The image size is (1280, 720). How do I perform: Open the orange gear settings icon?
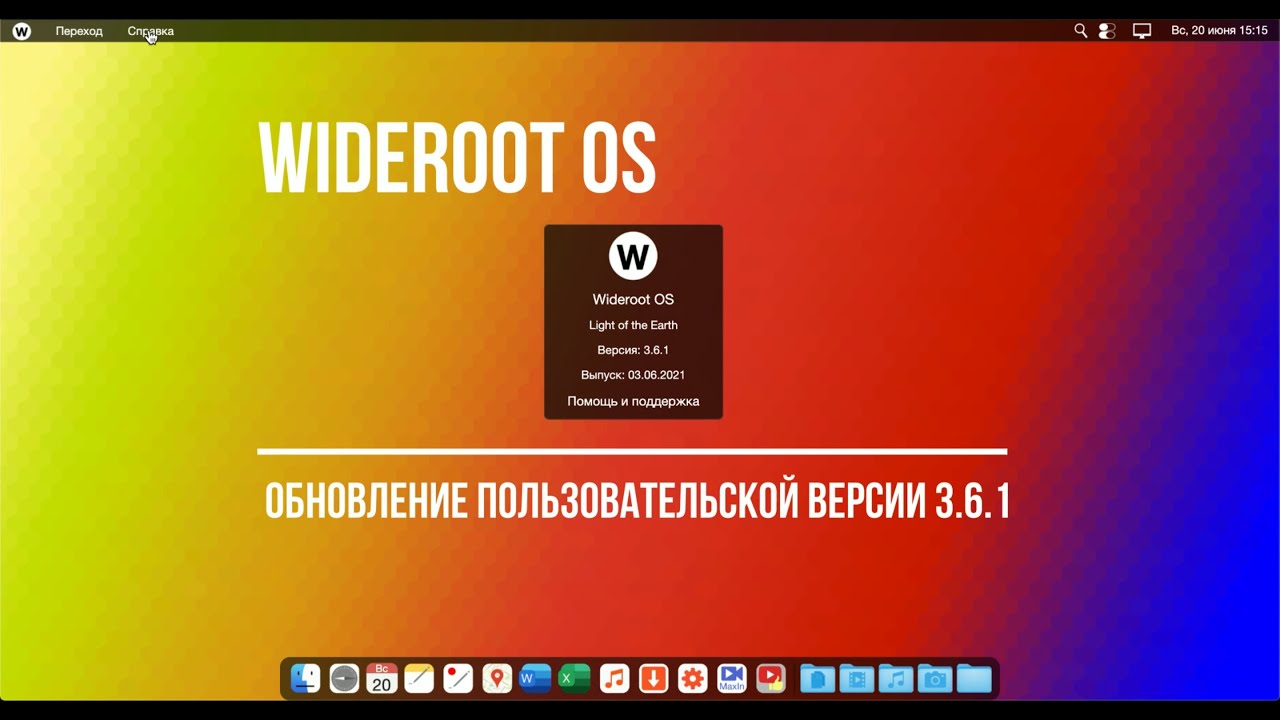692,679
